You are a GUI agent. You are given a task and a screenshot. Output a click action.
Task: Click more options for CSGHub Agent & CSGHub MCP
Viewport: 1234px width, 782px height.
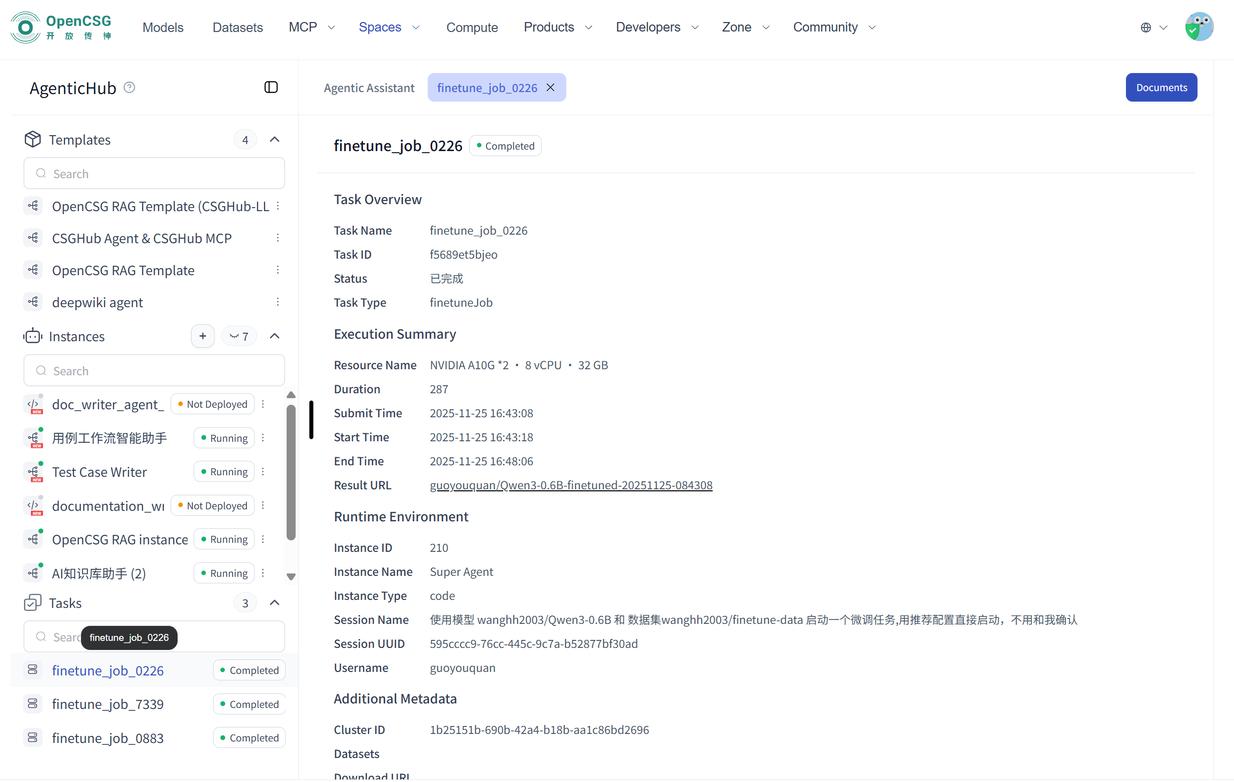278,238
